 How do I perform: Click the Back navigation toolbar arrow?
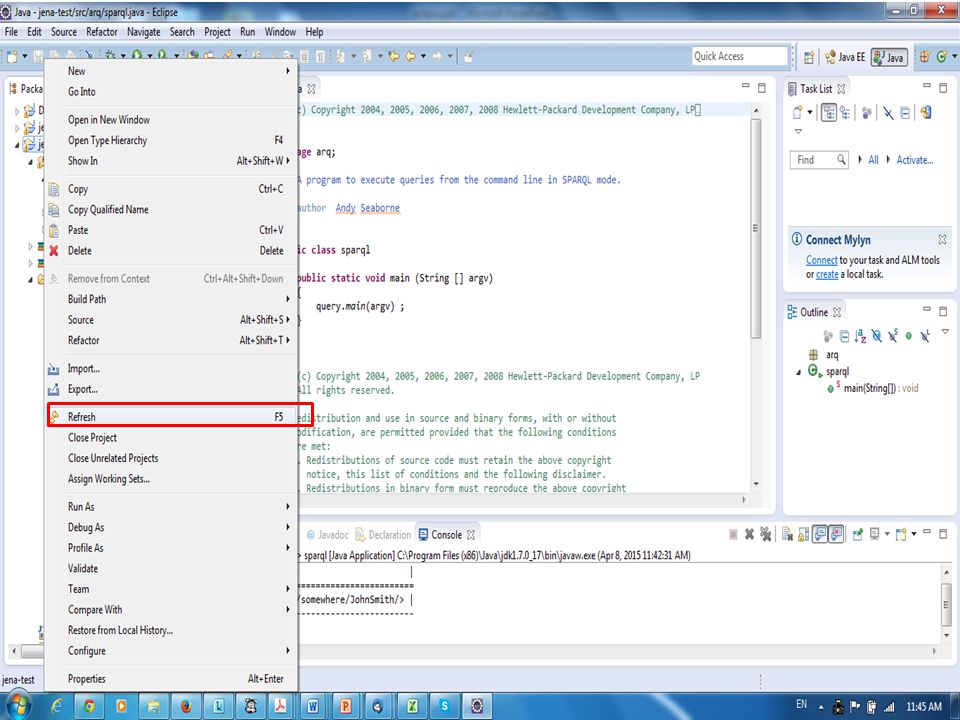[410, 56]
